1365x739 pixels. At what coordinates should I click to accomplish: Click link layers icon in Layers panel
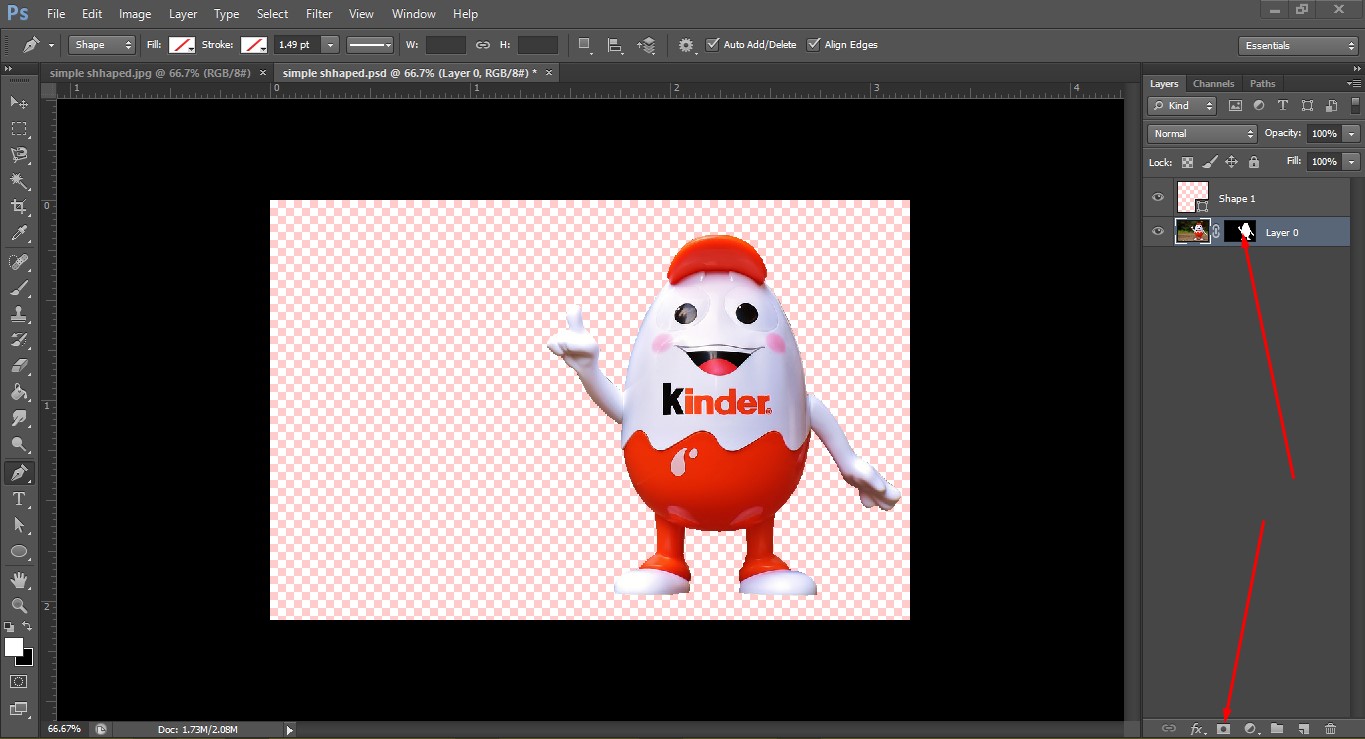click(x=1168, y=729)
